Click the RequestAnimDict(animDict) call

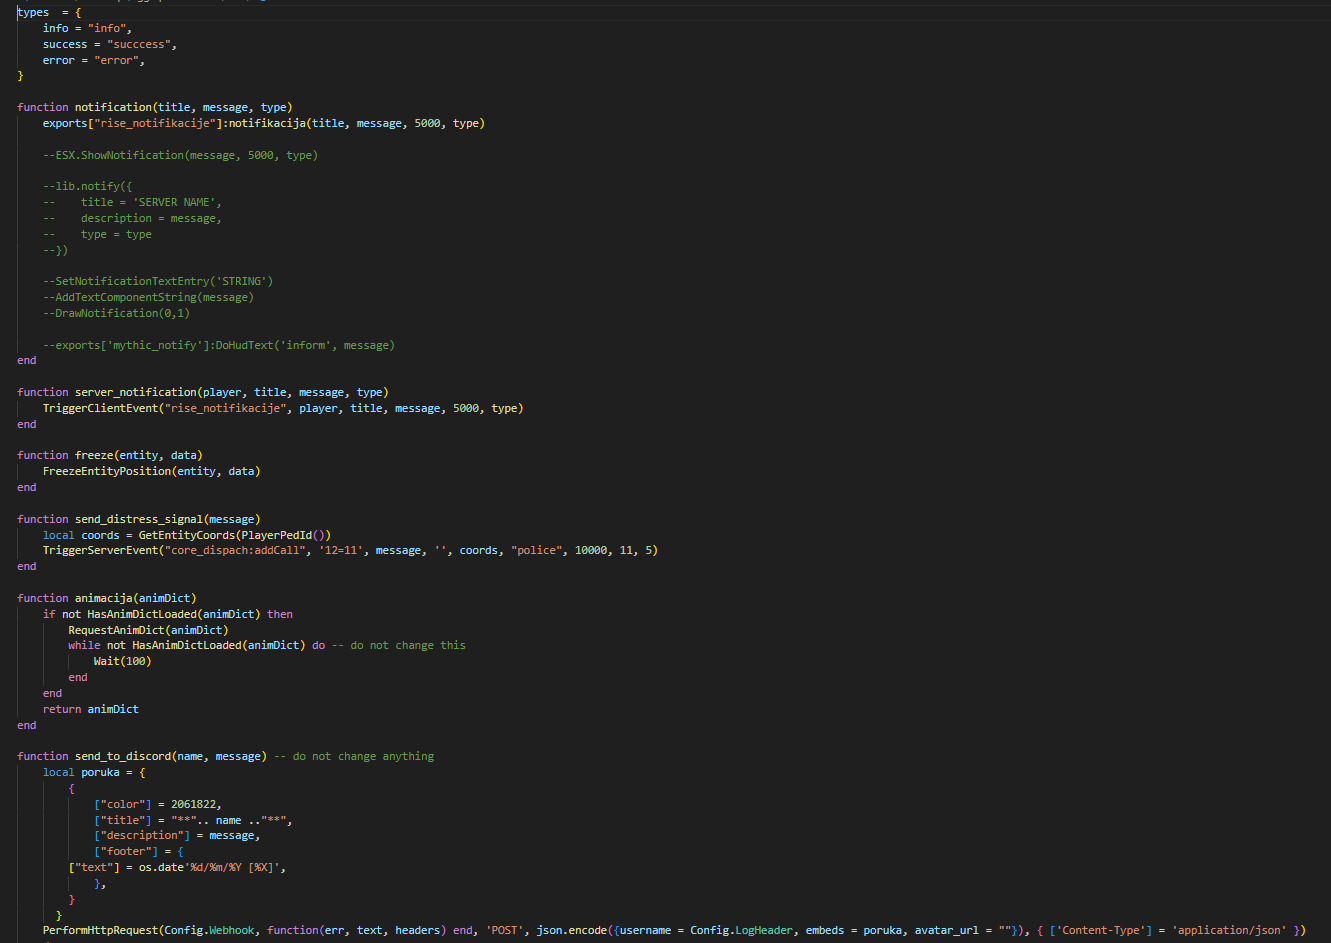point(148,630)
